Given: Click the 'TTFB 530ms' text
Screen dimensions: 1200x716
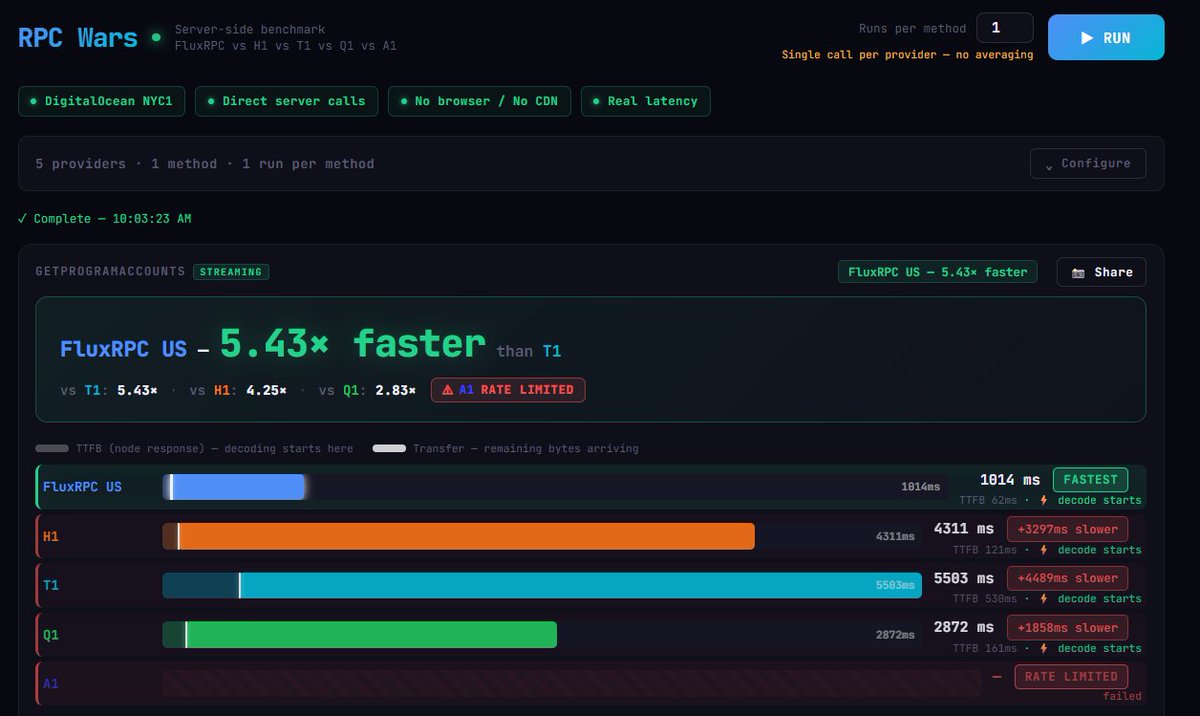Looking at the screenshot, I should coord(985,599).
